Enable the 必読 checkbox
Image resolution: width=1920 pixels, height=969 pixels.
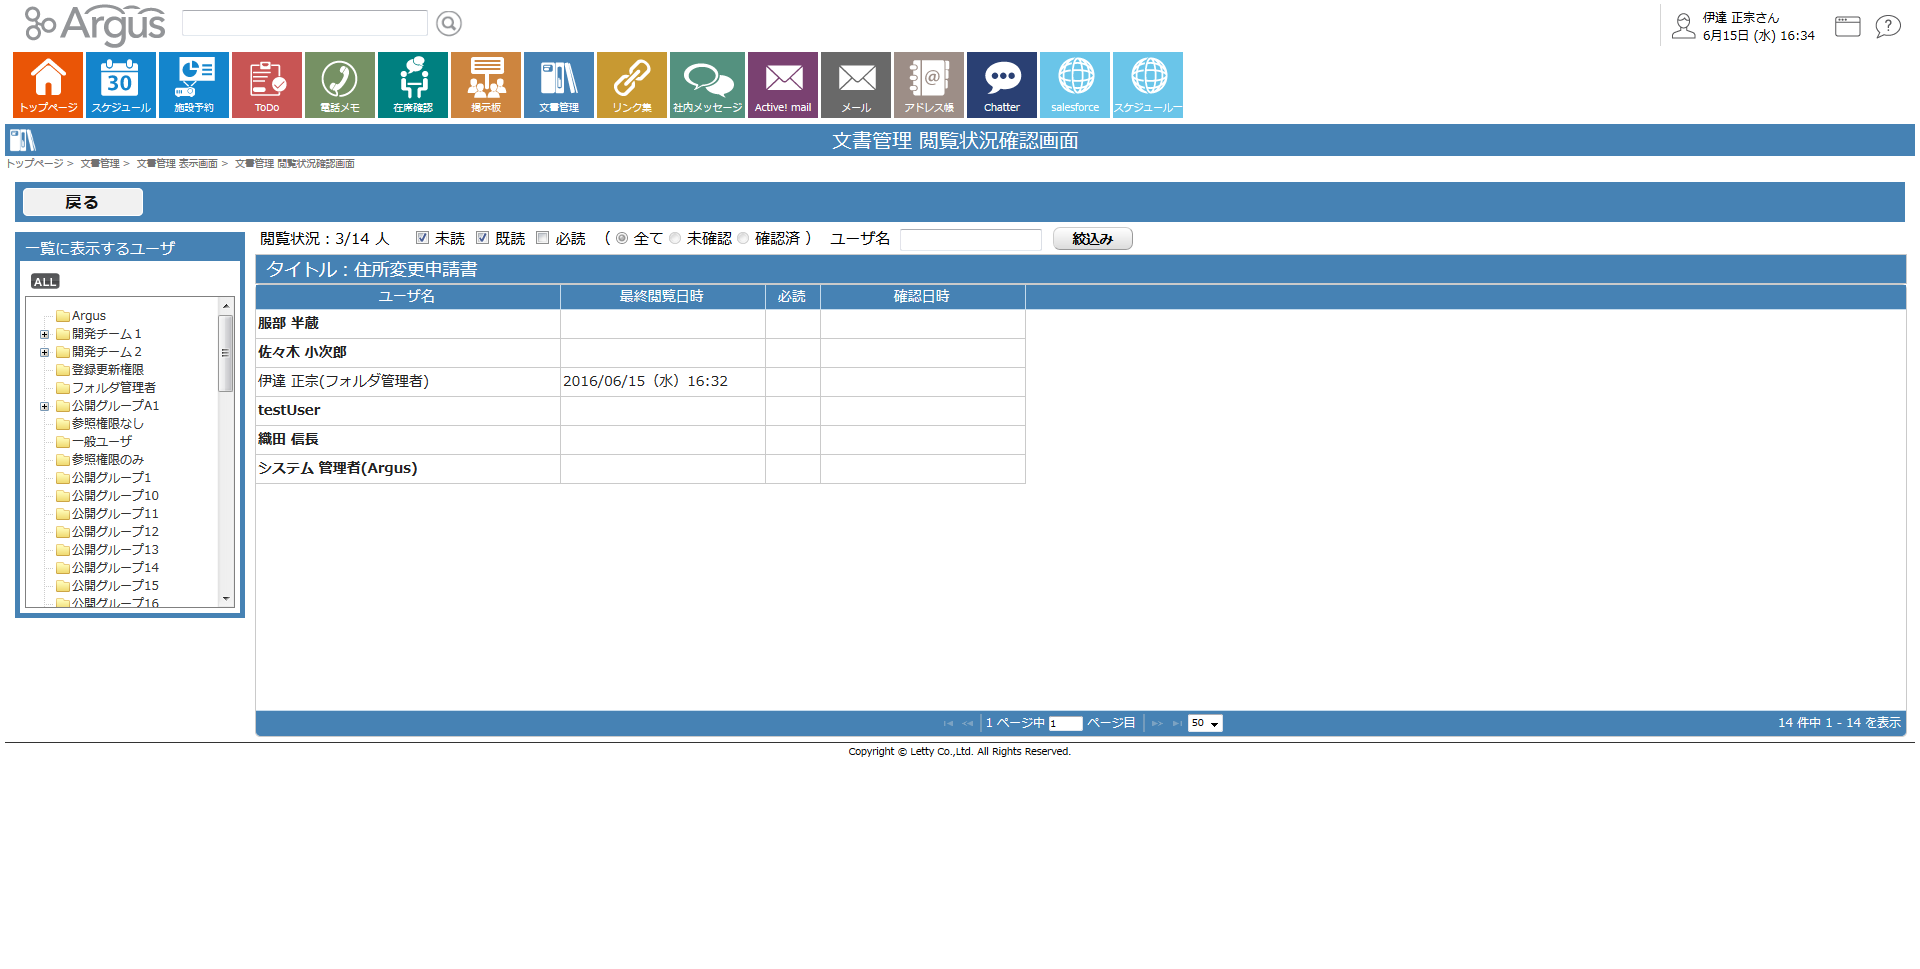click(x=543, y=238)
